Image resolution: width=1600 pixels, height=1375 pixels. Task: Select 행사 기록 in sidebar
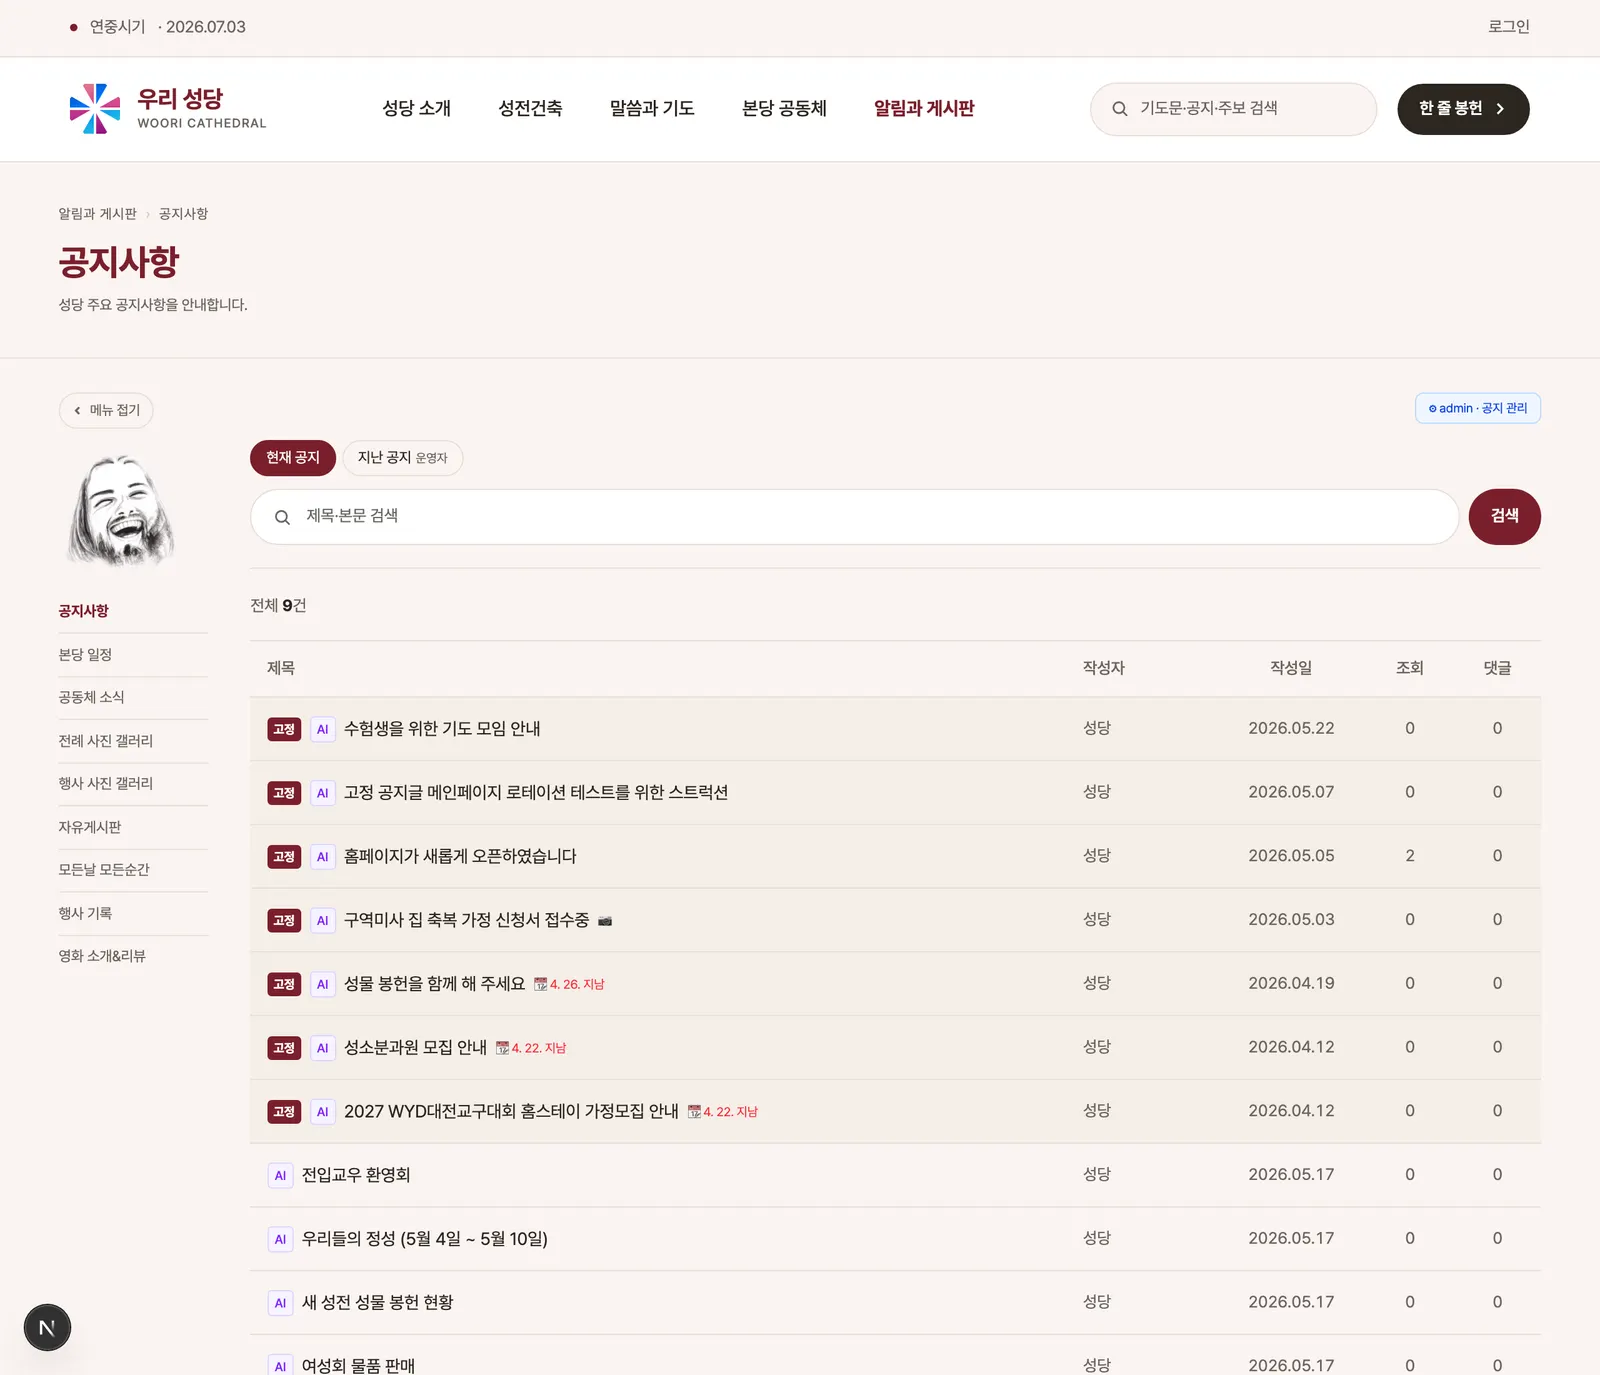(x=85, y=913)
